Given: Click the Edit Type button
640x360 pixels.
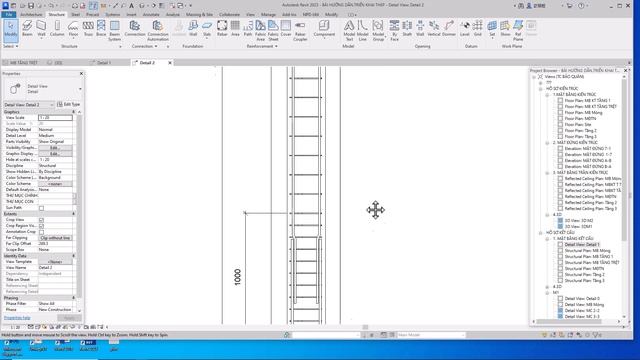Looking at the screenshot, I should [69, 104].
